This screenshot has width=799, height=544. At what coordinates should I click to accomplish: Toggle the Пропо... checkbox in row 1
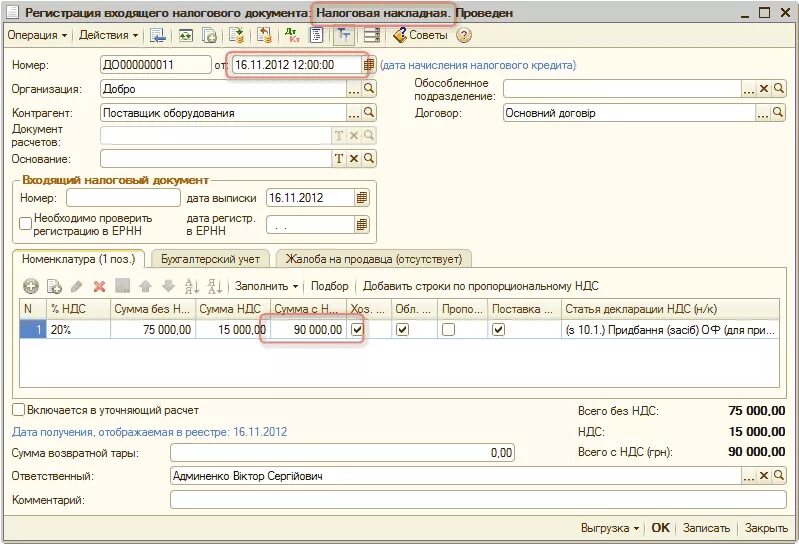coord(448,330)
